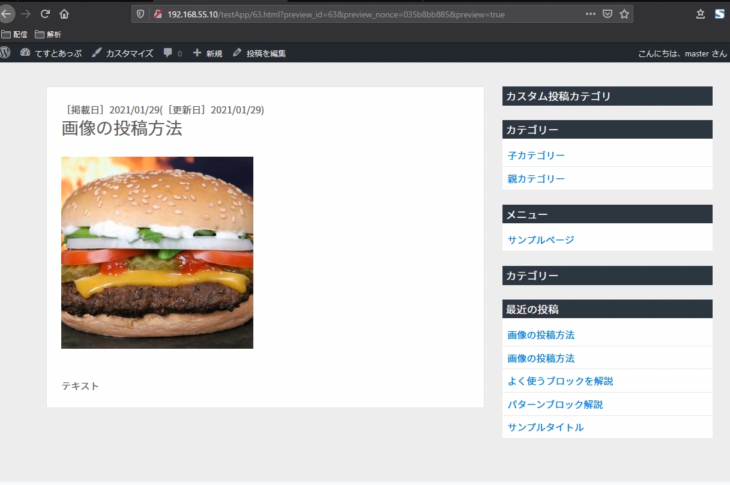The image size is (730, 485).
Task: Open the こんにちは、master さん account menu
Action: pyautogui.click(x=682, y=54)
